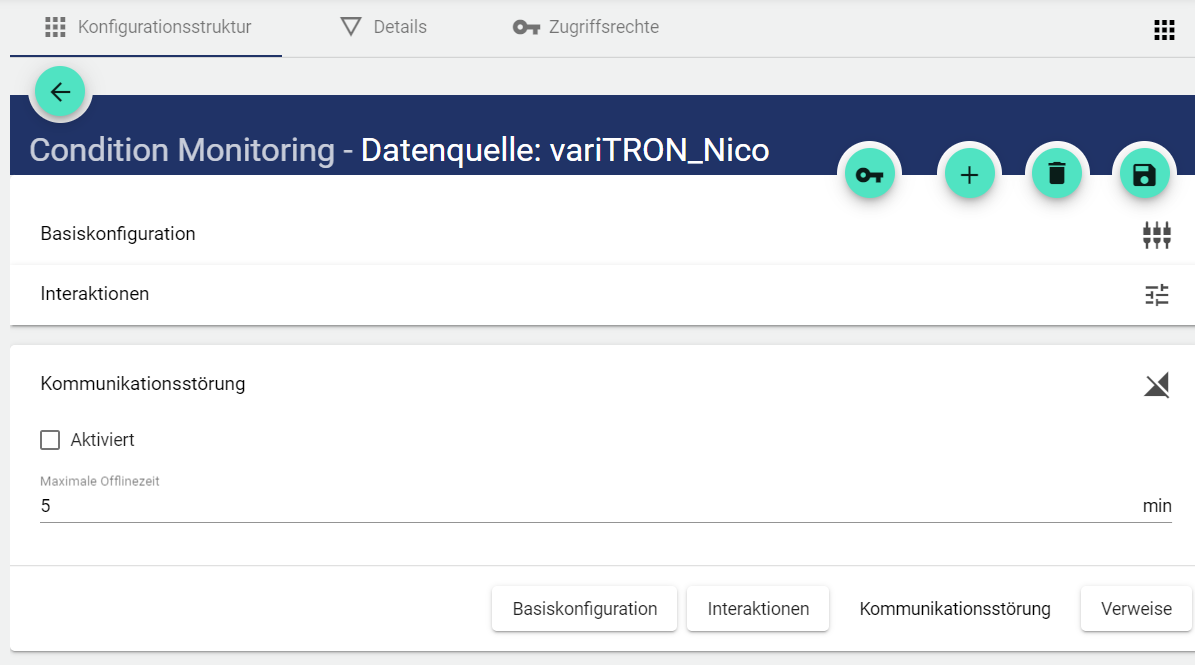This screenshot has width=1195, height=665.
Task: Switch to the Konfigurationsstruktur tab
Action: click(148, 27)
